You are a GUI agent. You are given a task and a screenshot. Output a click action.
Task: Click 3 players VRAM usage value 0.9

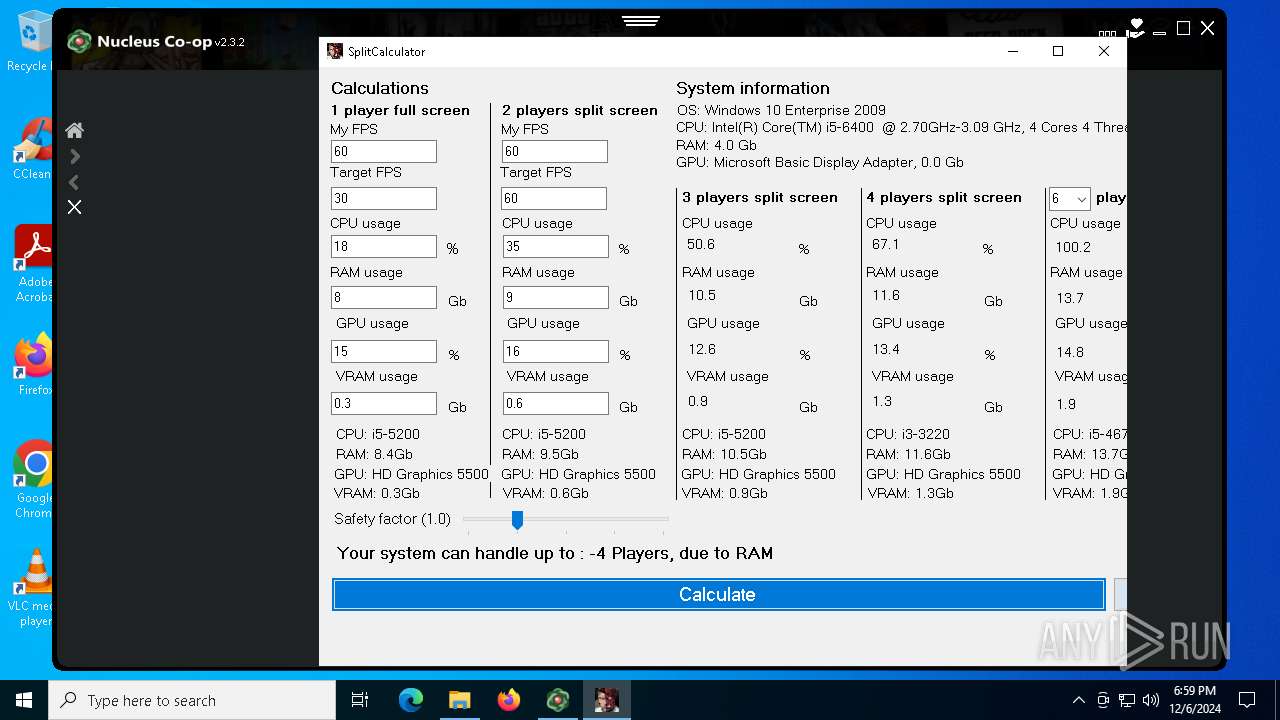tap(698, 401)
